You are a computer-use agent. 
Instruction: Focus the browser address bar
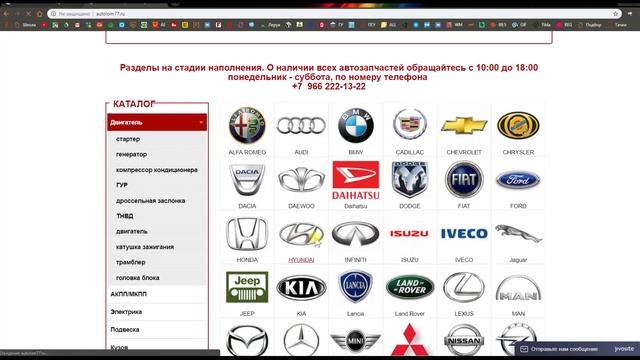coord(333,13)
